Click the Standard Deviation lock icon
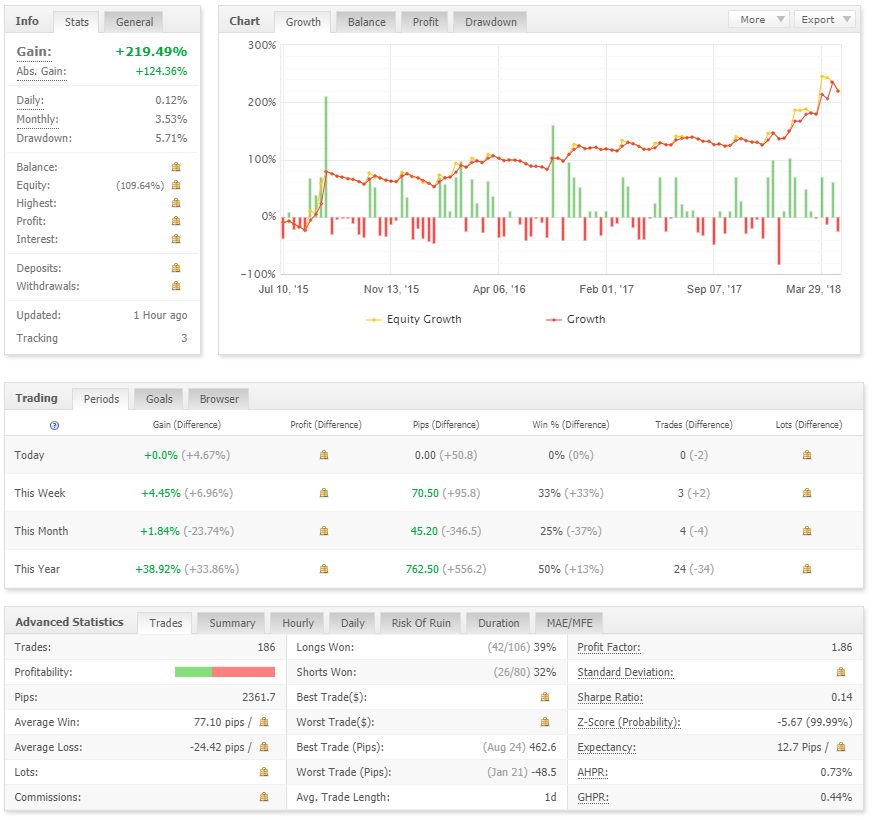Image resolution: width=874 pixels, height=820 pixels. 841,672
